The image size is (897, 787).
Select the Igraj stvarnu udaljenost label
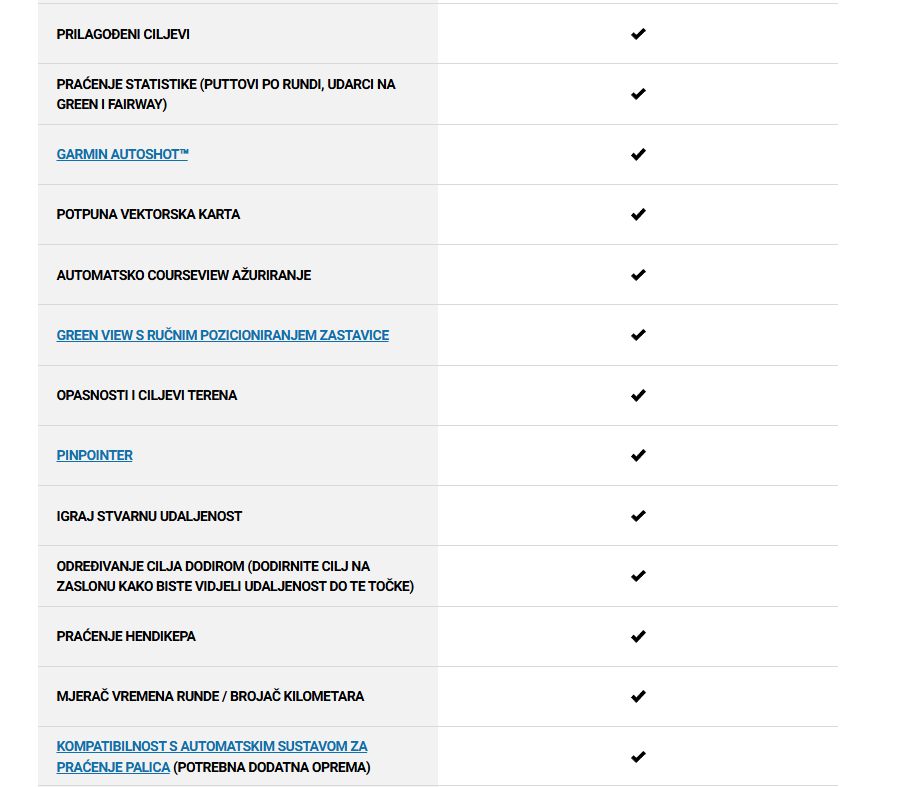click(x=149, y=516)
